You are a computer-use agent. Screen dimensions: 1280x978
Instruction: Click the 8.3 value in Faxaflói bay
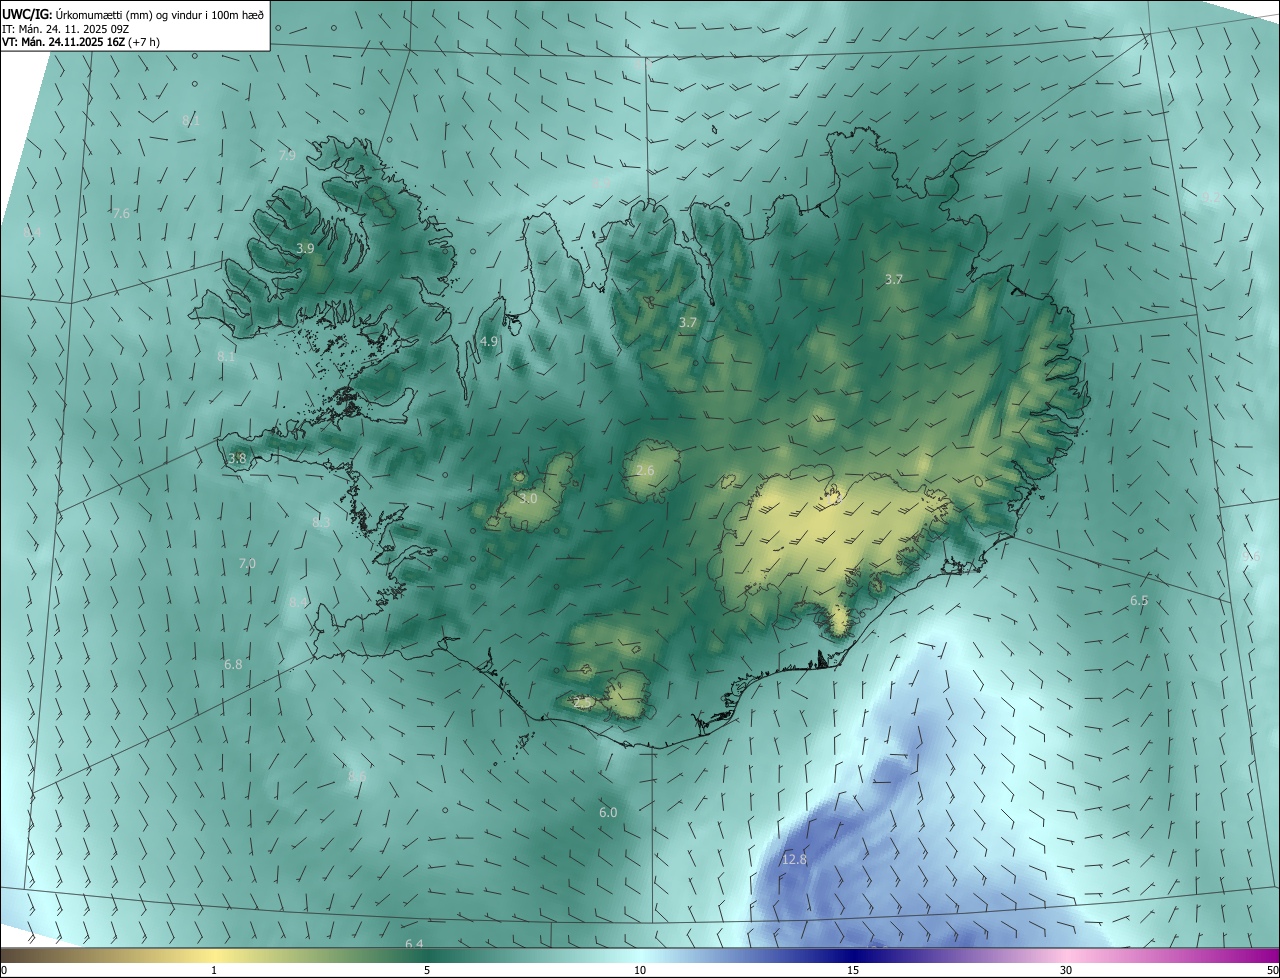tap(321, 523)
